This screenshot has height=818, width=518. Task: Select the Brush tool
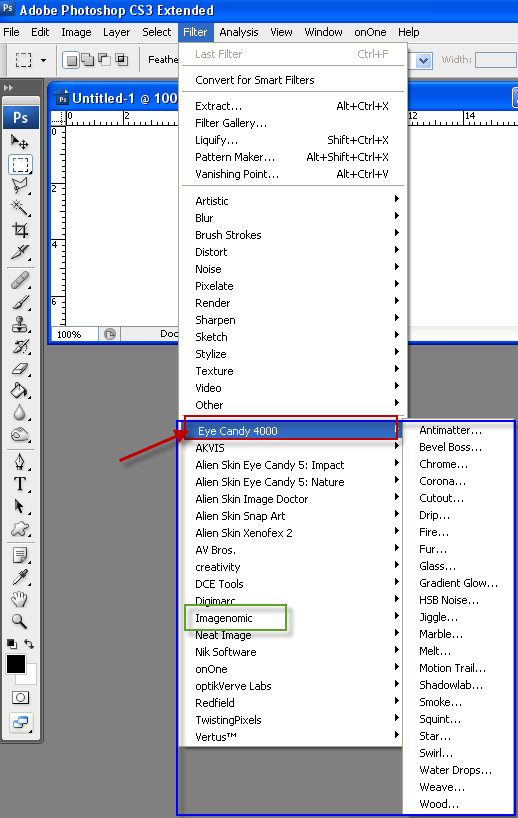pos(20,303)
